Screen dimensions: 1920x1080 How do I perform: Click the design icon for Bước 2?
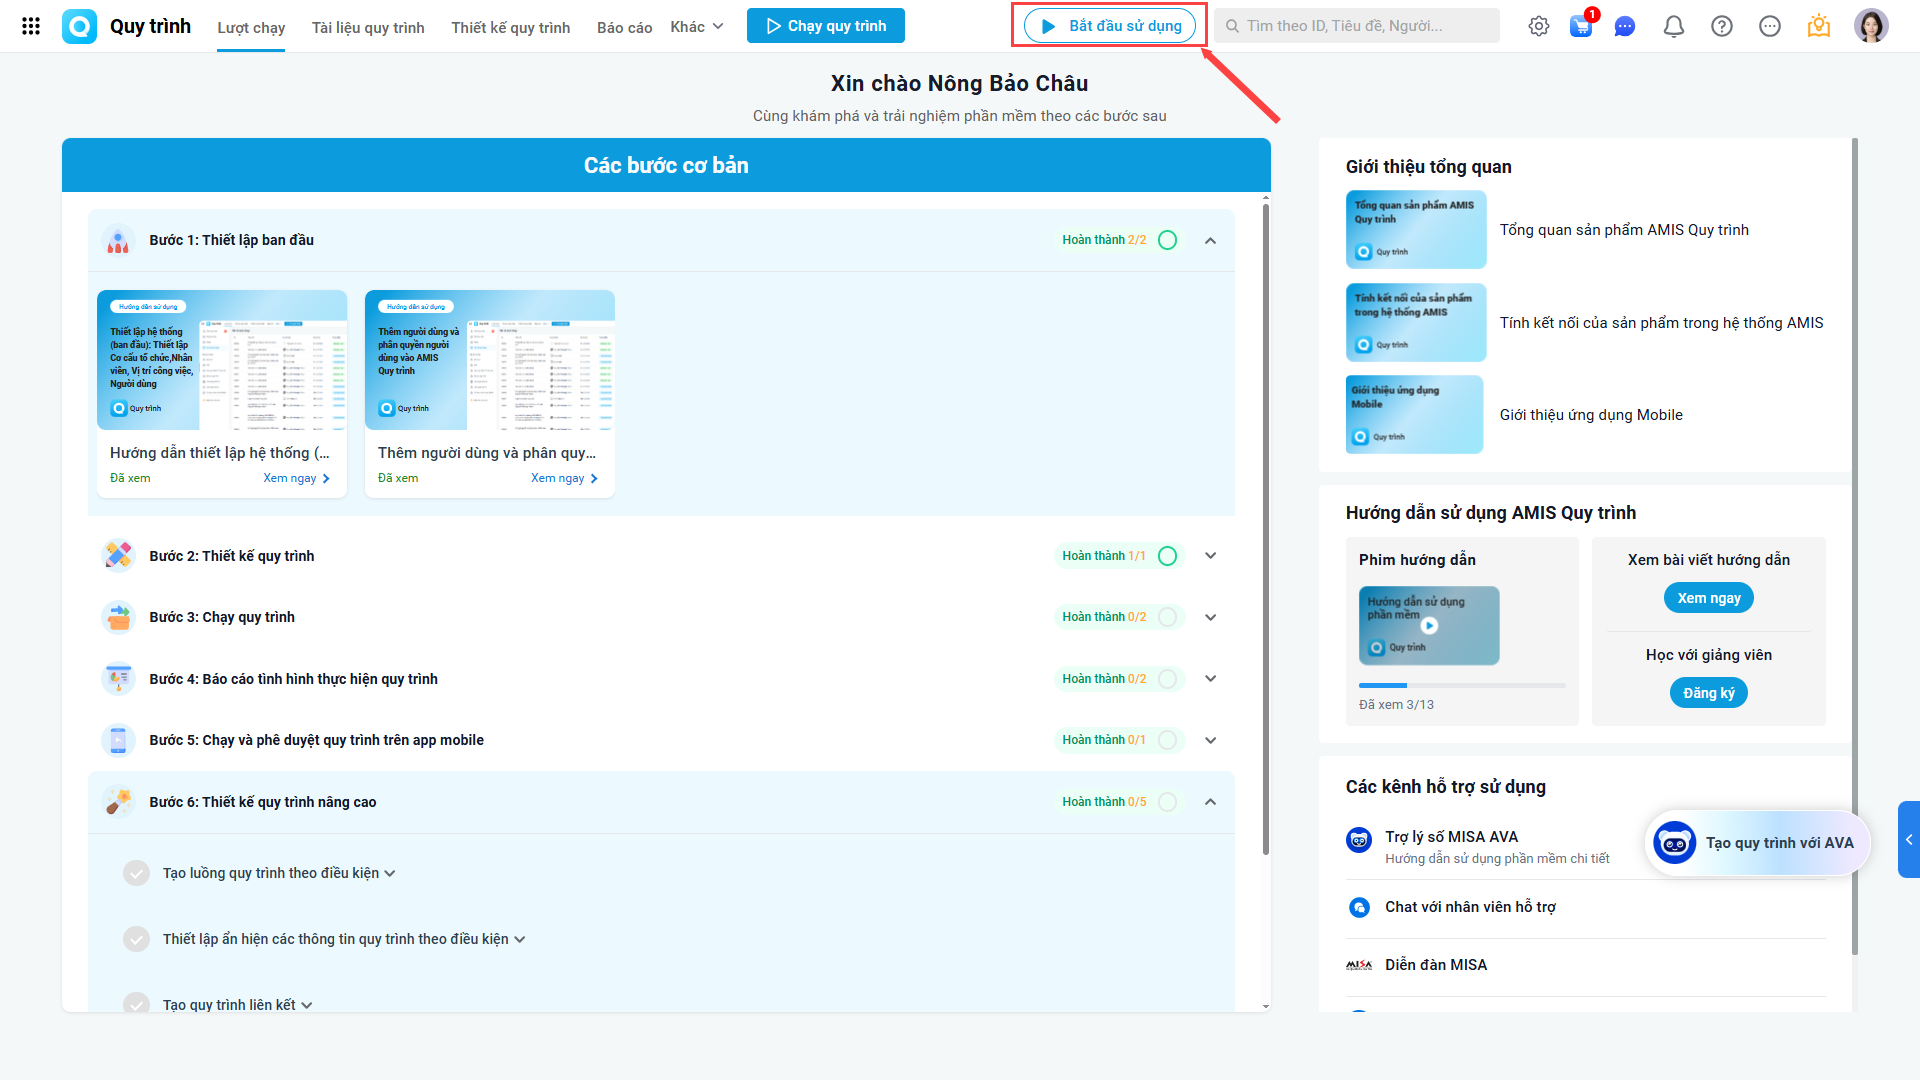(118, 555)
